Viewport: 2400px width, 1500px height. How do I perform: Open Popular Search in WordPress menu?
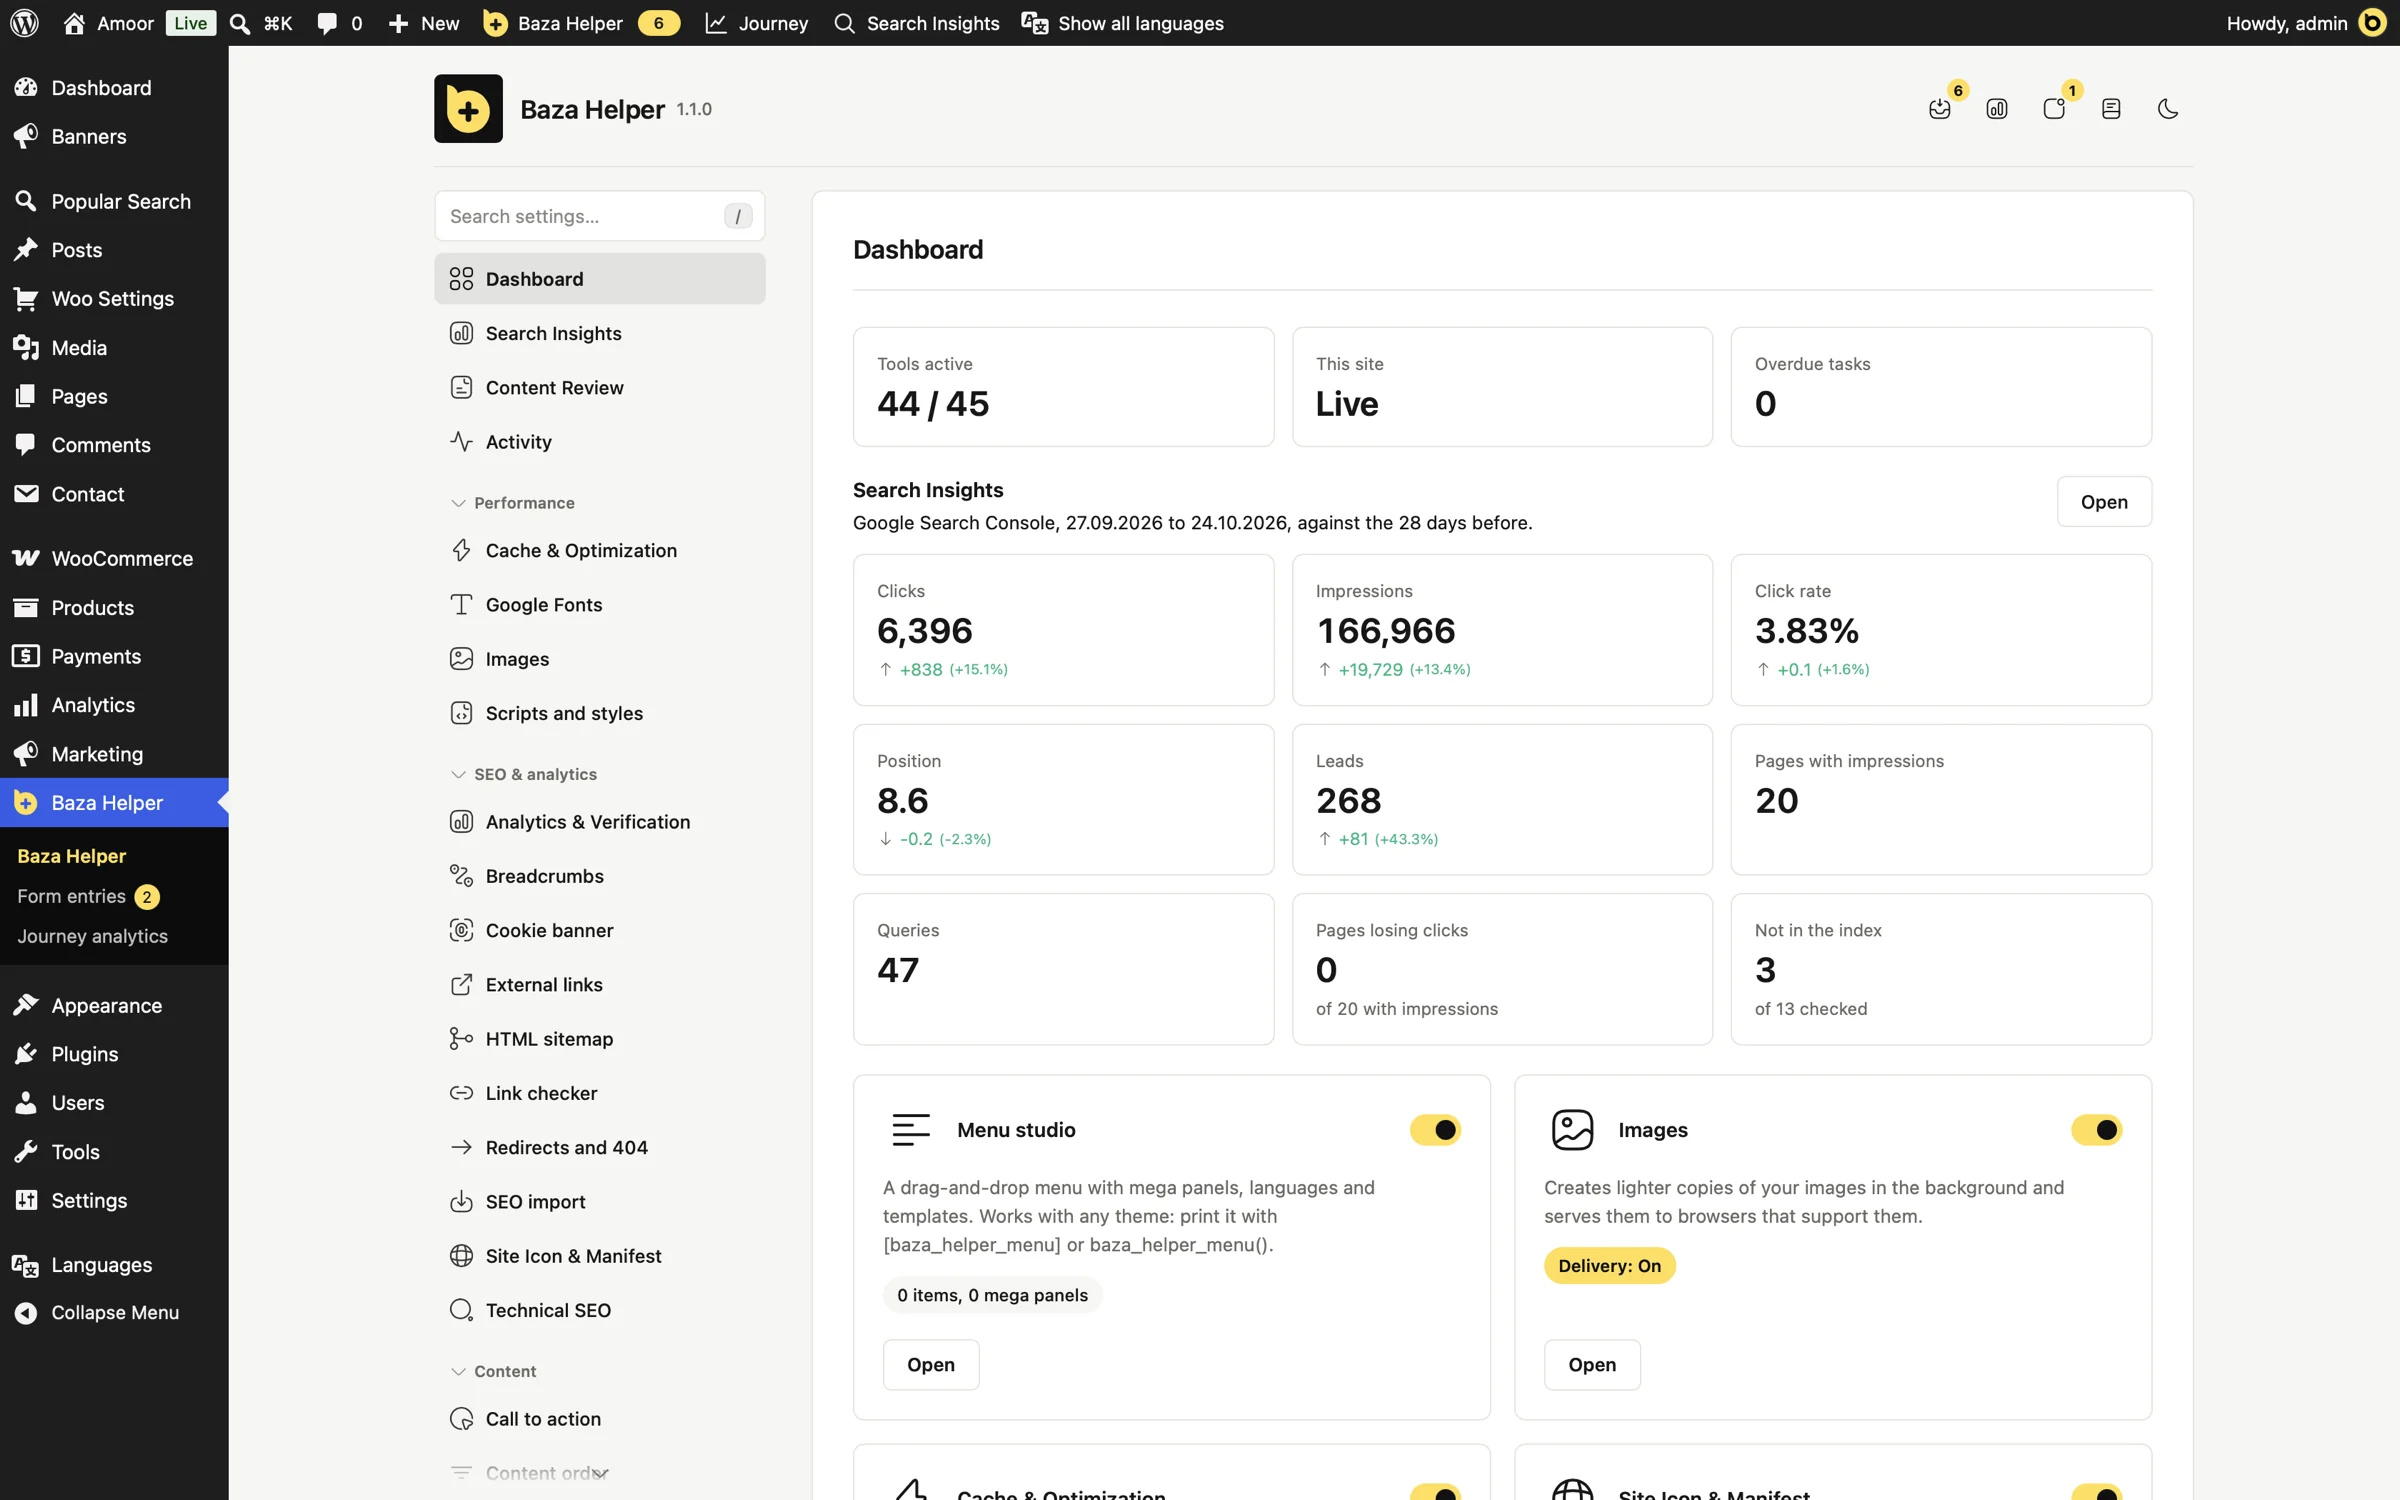114,201
